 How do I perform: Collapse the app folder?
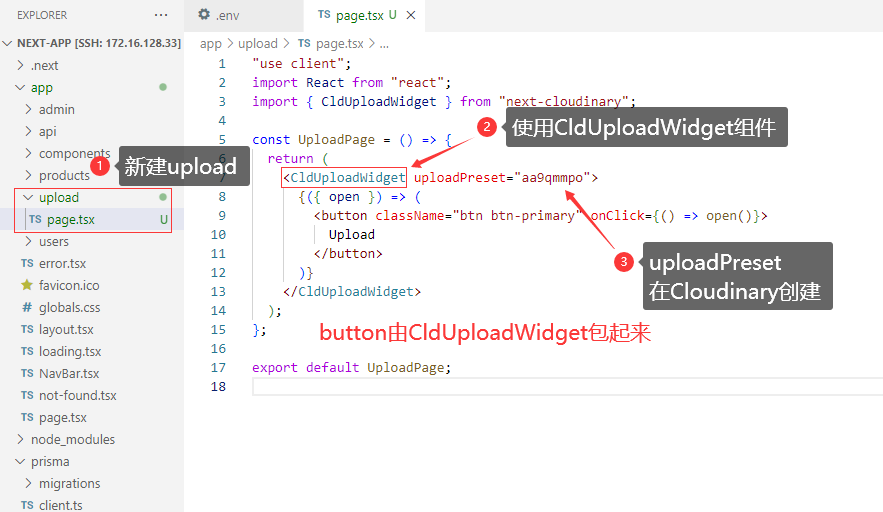[x=20, y=87]
